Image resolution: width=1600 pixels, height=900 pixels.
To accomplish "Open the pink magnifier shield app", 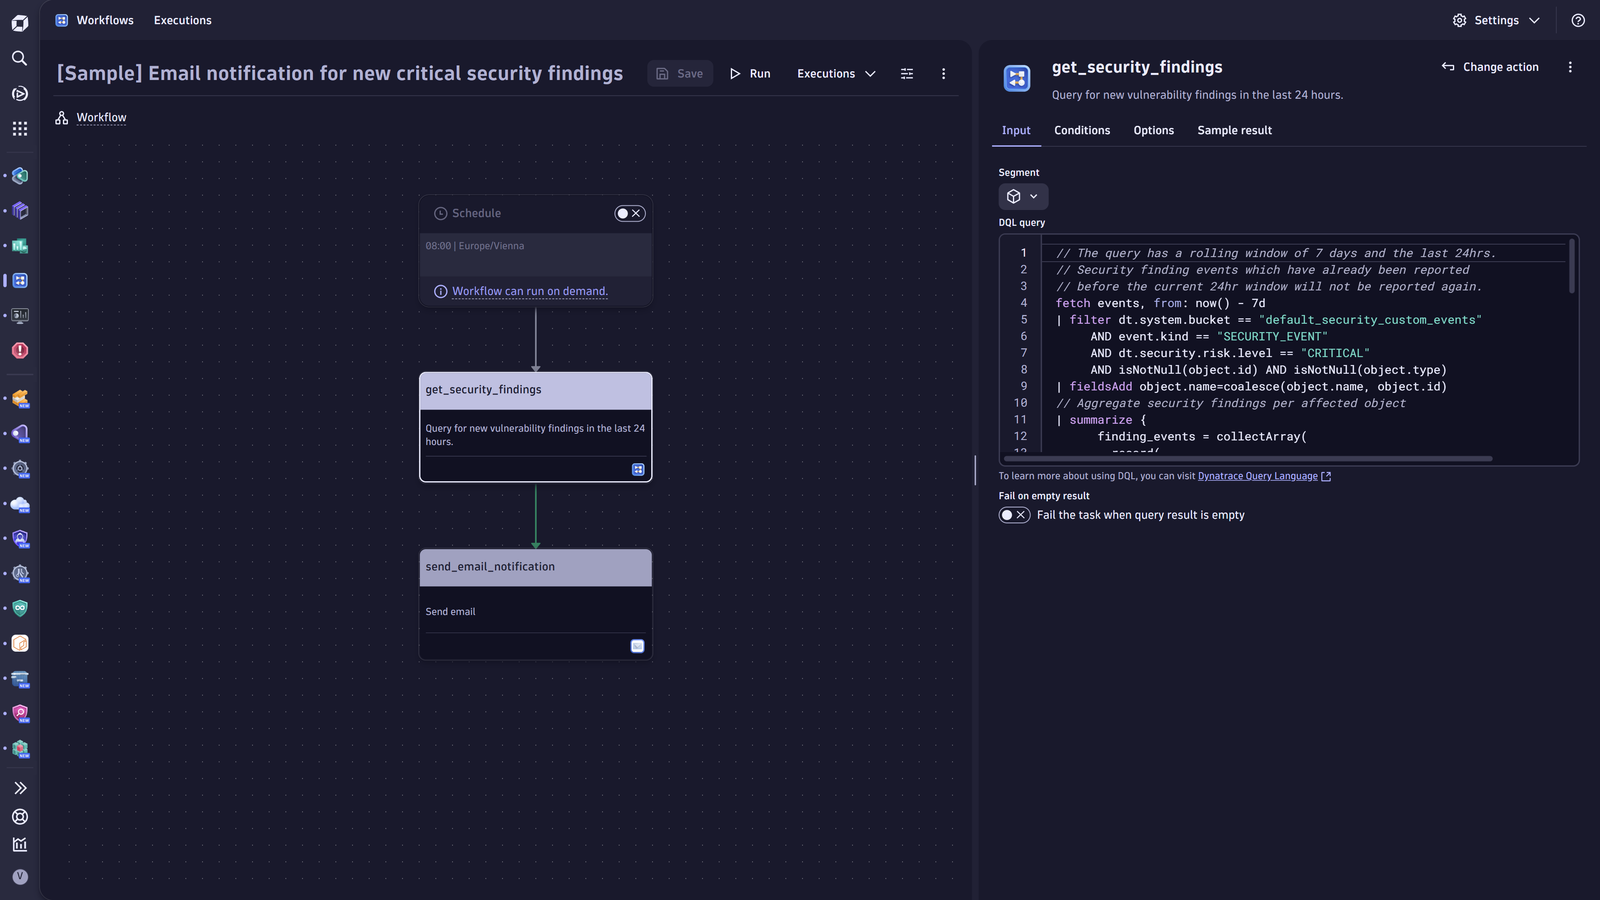I will (x=20, y=714).
